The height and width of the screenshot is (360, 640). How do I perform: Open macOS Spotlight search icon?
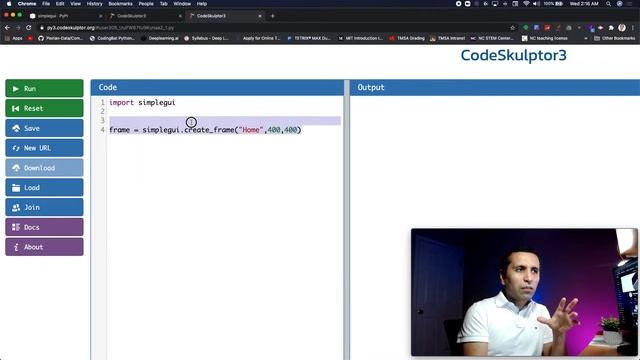608,4
